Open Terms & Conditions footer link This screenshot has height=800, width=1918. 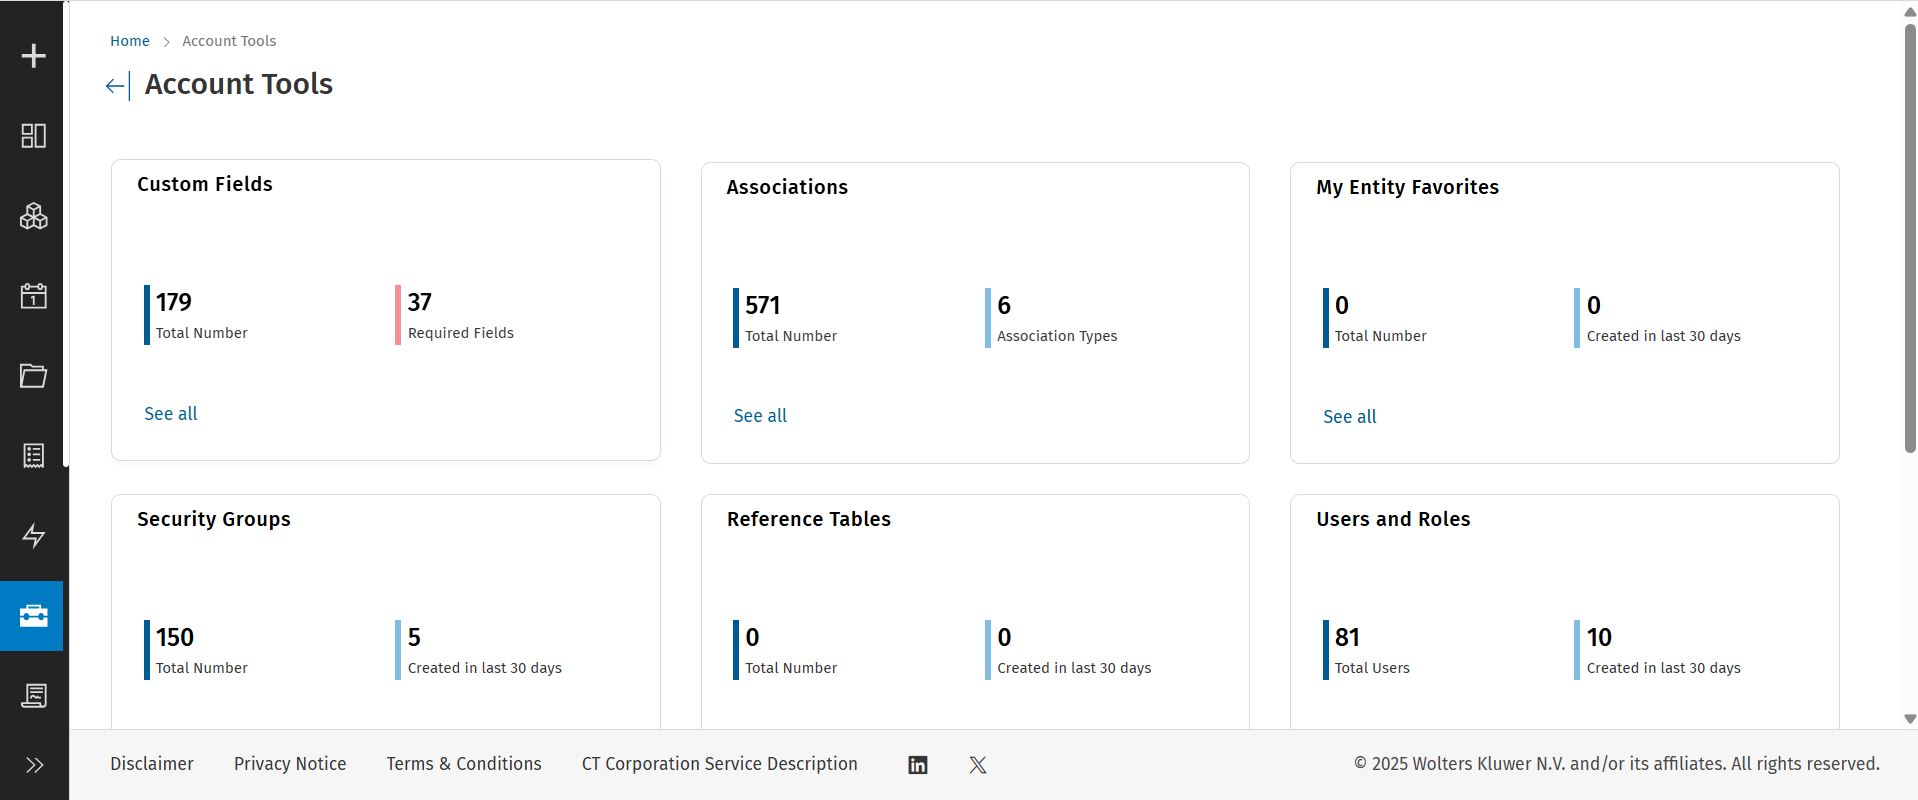point(464,764)
